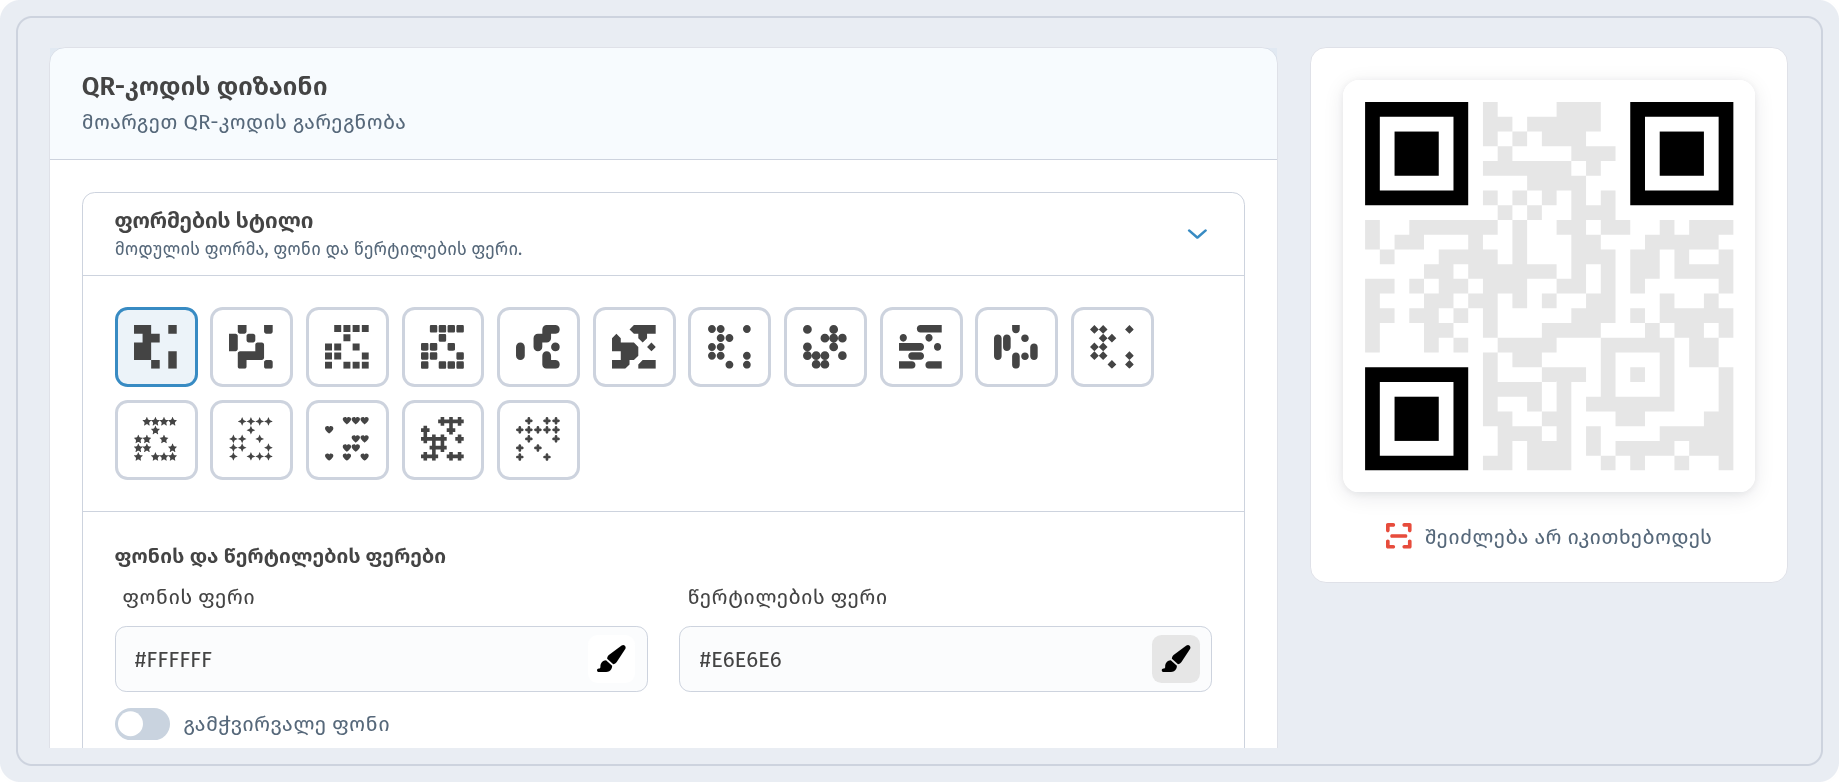Click the შეიძლება არ იკითხებოდეს warning
This screenshot has width=1839, height=782.
pyautogui.click(x=1548, y=537)
